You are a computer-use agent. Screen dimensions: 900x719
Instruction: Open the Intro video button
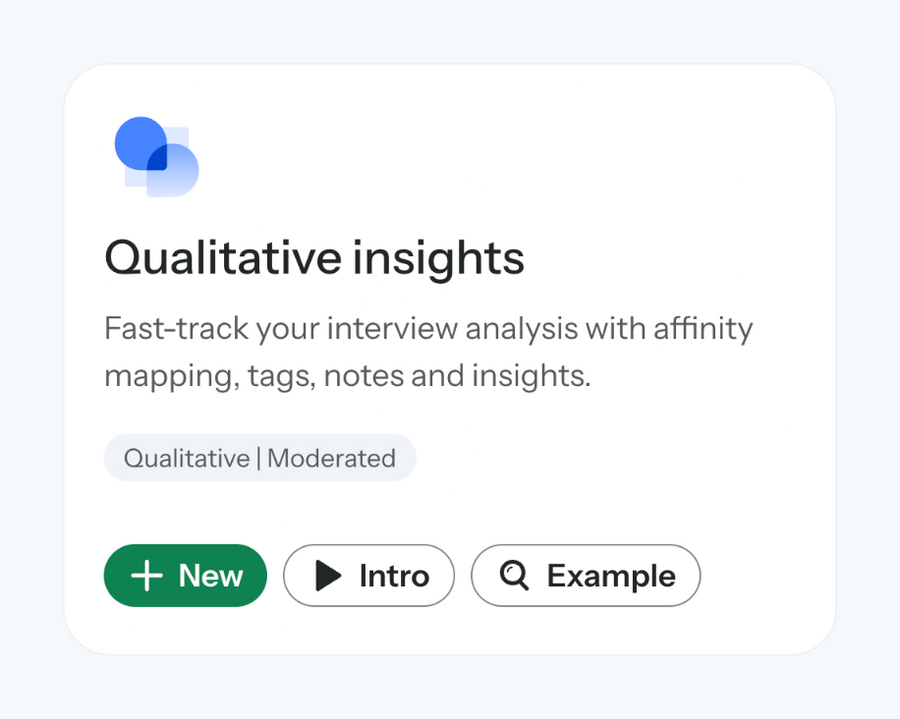point(368,576)
